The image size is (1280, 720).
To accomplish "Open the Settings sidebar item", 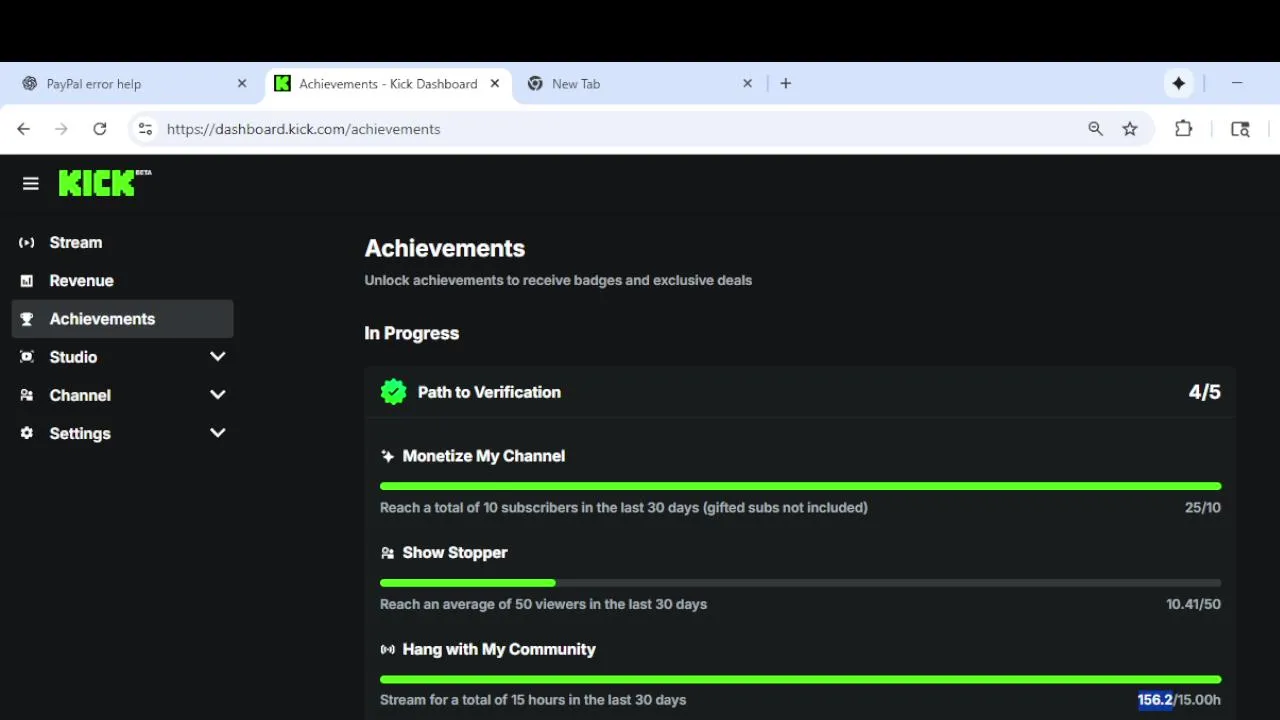I will 122,433.
